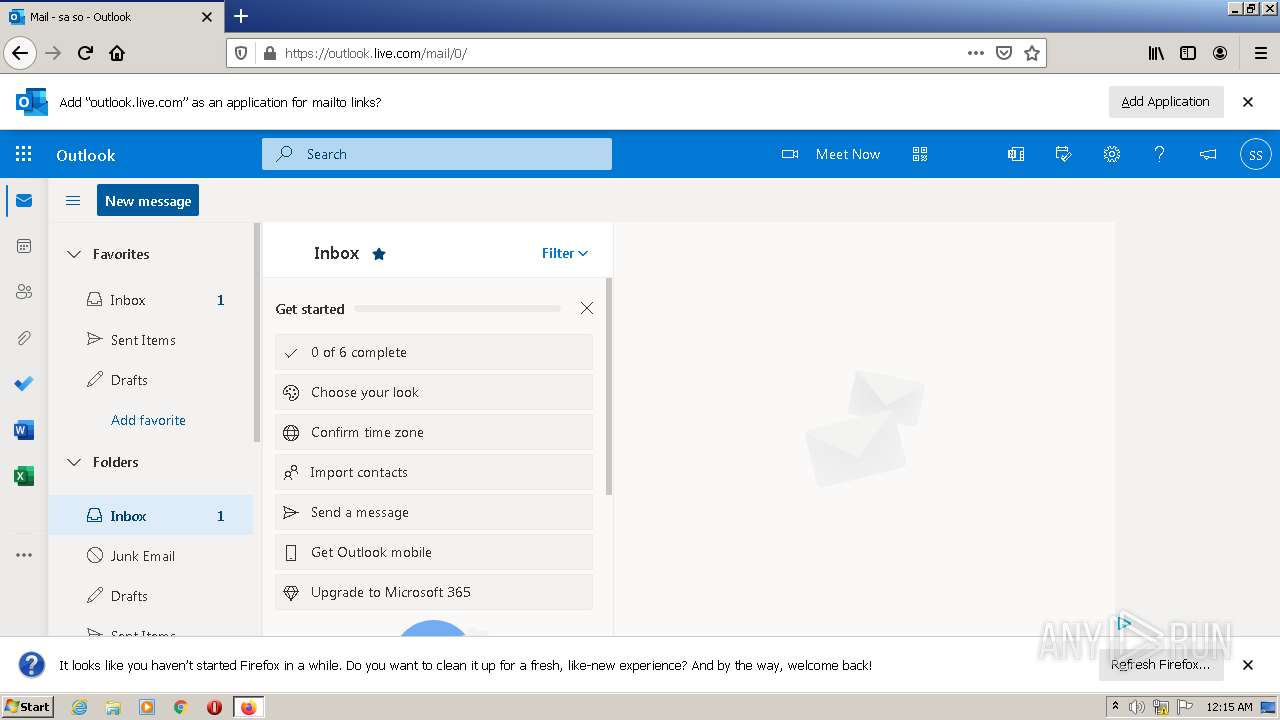Screen dimensions: 1280x720
Task: Open Inbox under Favorites
Action: pos(151,300)
